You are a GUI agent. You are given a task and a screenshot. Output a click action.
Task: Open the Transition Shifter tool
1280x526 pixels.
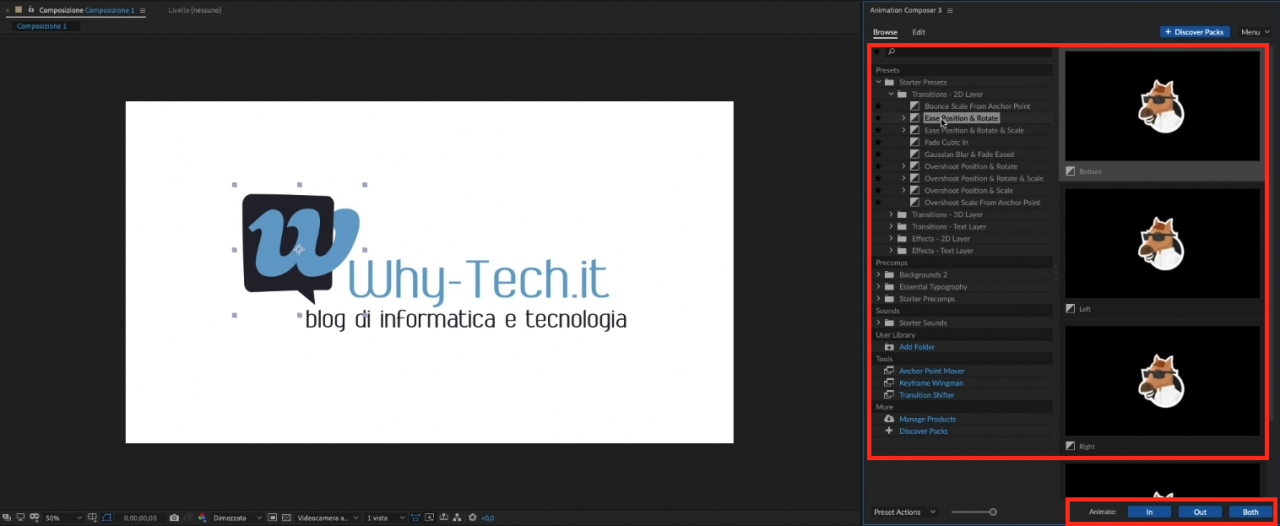click(x=927, y=395)
